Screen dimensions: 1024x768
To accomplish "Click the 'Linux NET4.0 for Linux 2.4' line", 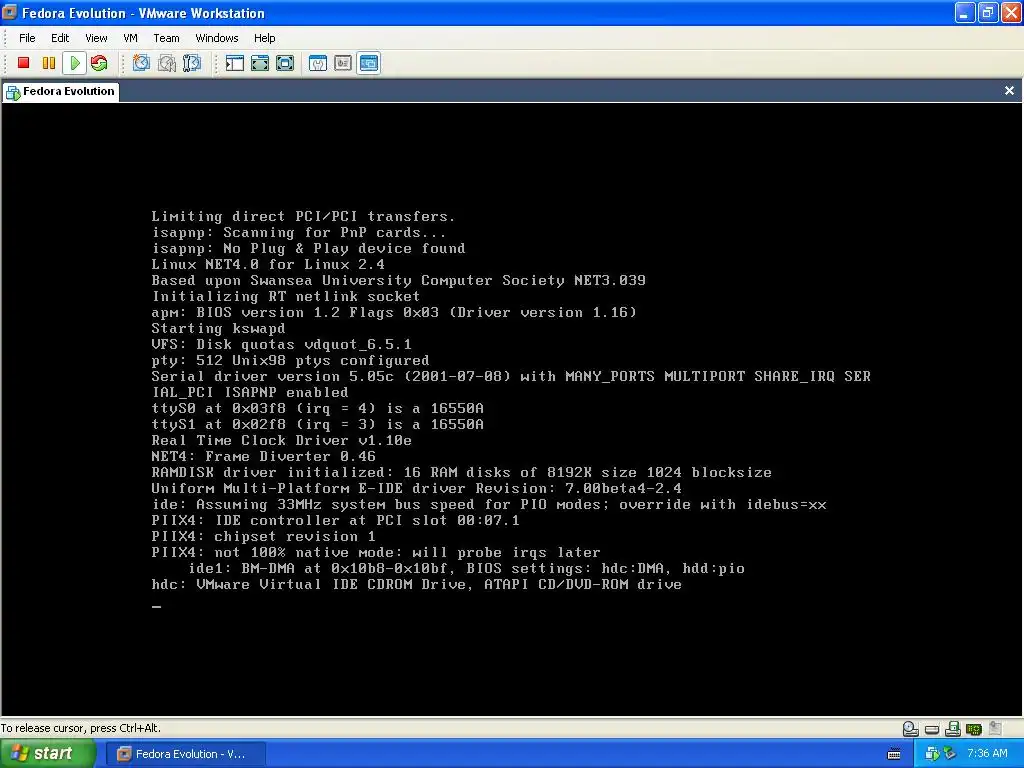I will 268,264.
